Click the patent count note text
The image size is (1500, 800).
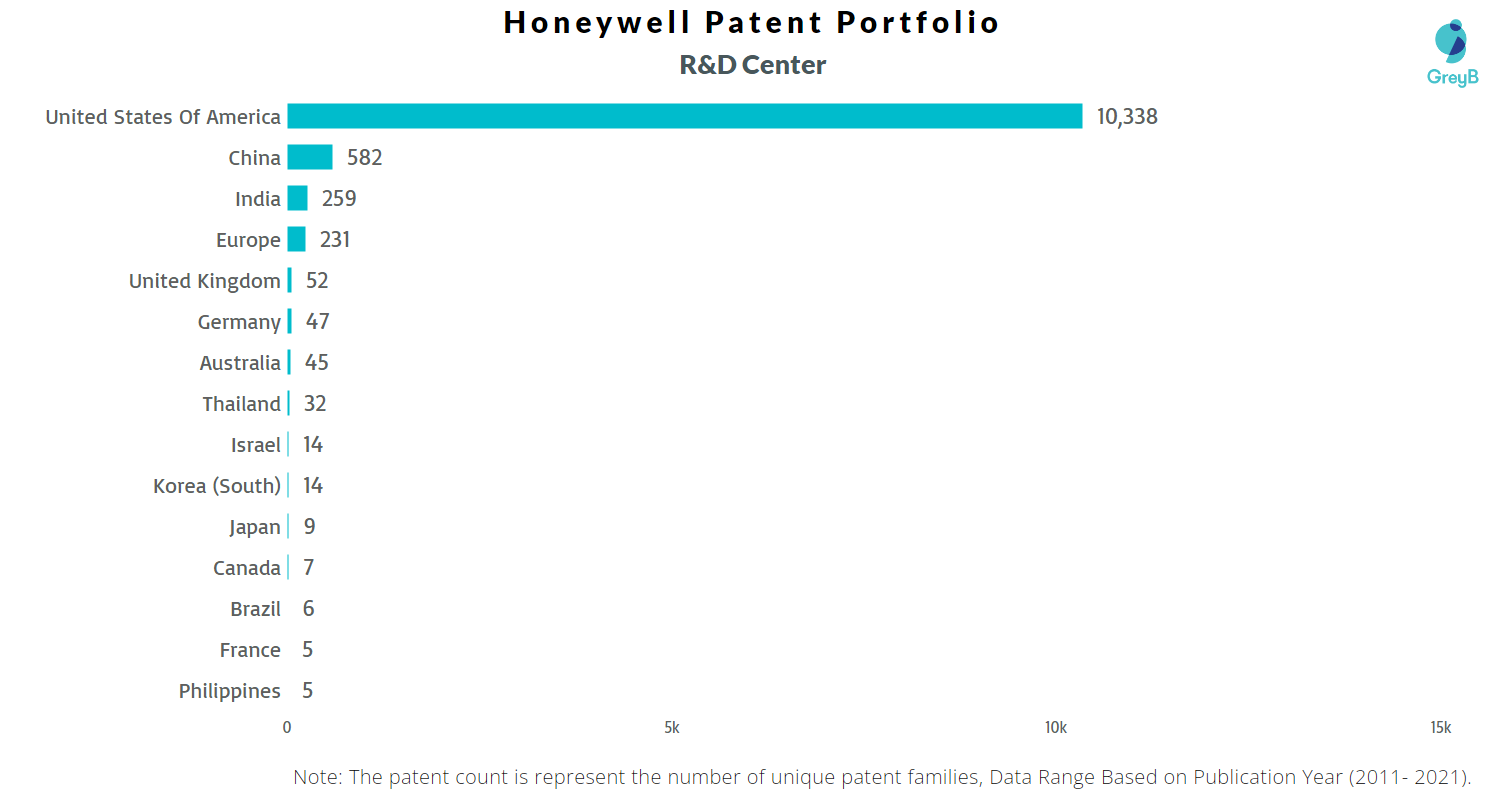coord(883,777)
